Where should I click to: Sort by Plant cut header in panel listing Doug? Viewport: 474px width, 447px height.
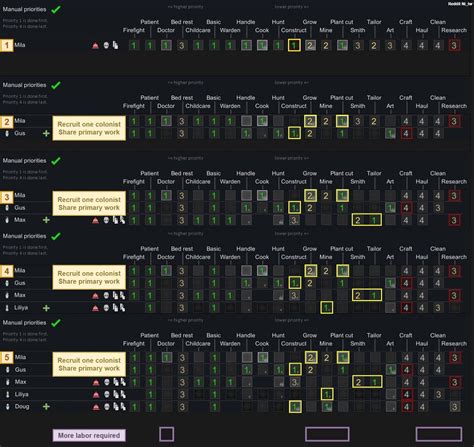point(342,335)
